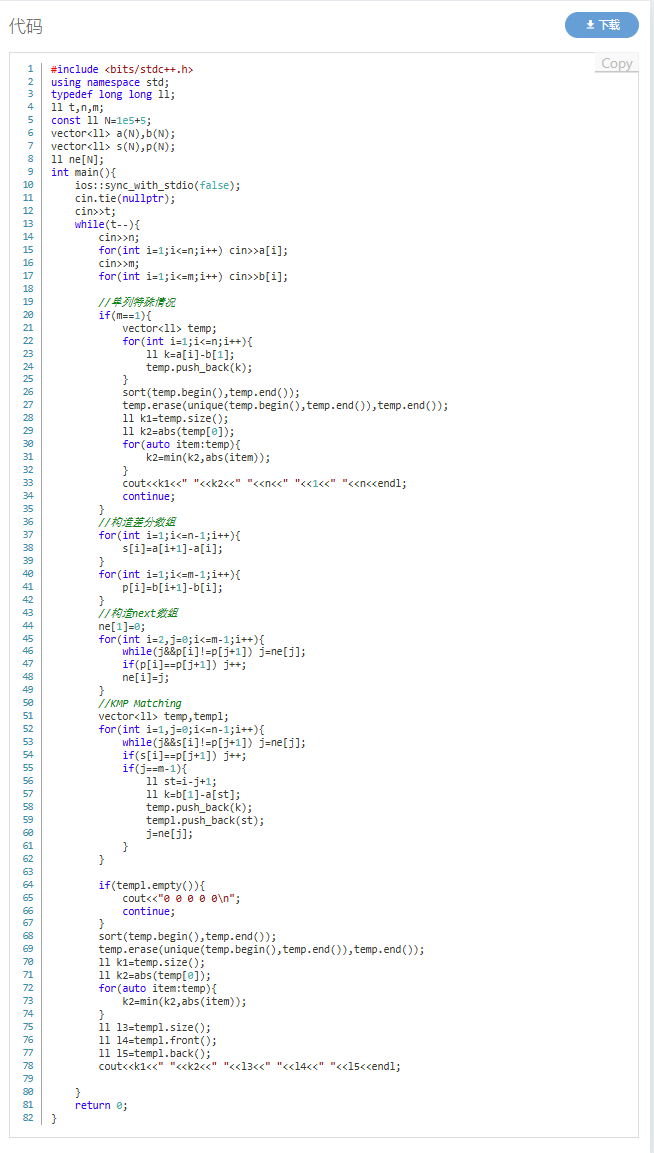Click the 'templ.push_back(st);' line
The image size is (654, 1153).
pyautogui.click(x=205, y=820)
